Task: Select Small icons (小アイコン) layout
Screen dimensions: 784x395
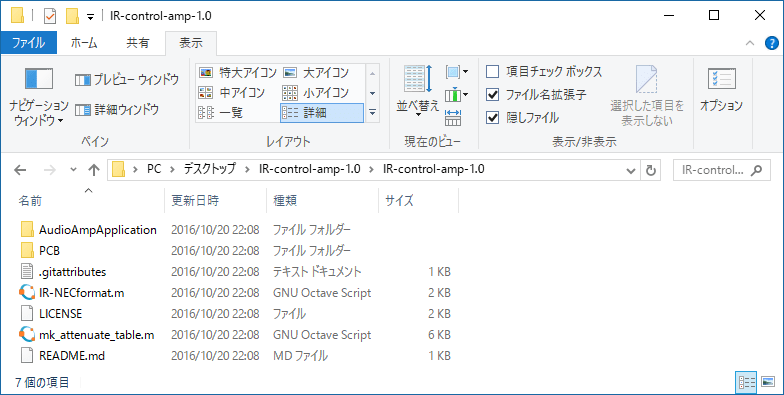Action: click(316, 93)
